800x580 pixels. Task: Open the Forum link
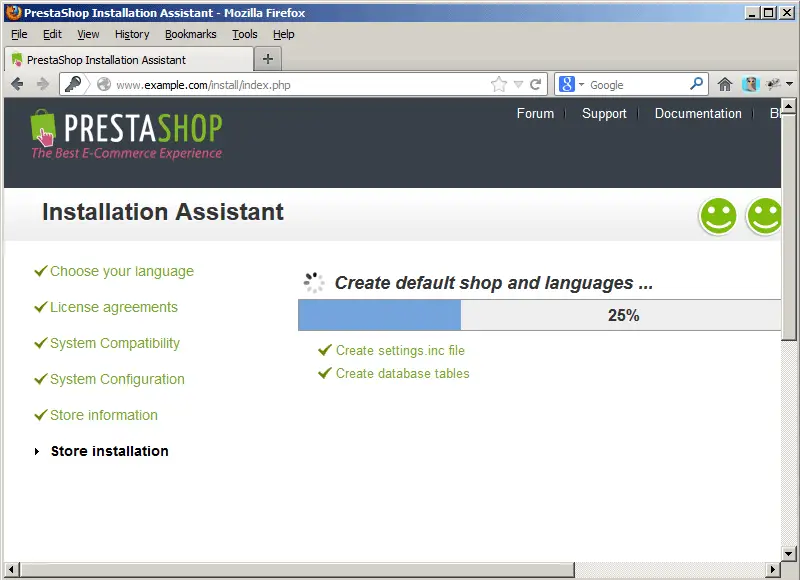pyautogui.click(x=535, y=113)
